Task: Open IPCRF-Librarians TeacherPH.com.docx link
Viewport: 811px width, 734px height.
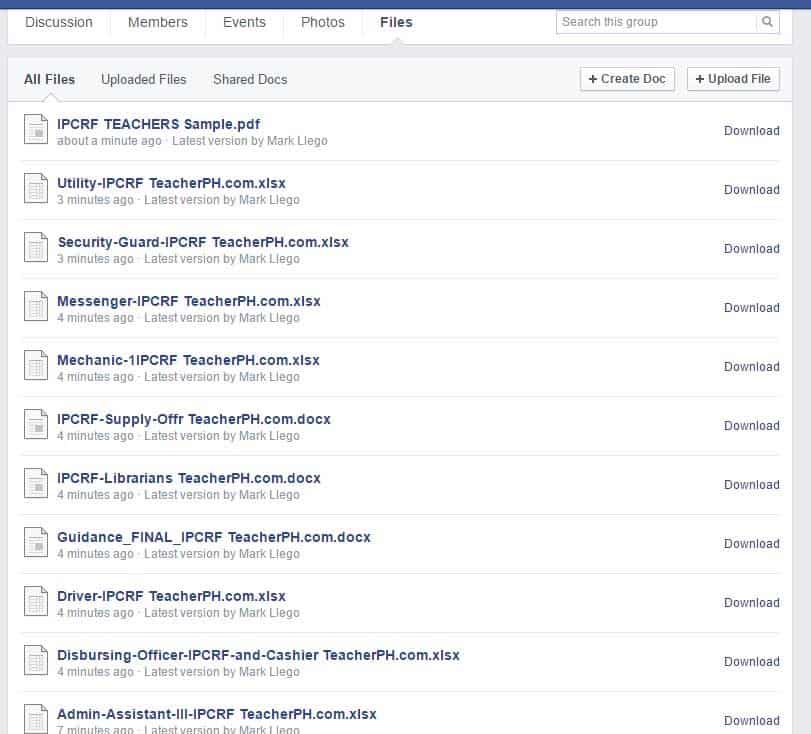Action: coord(189,478)
